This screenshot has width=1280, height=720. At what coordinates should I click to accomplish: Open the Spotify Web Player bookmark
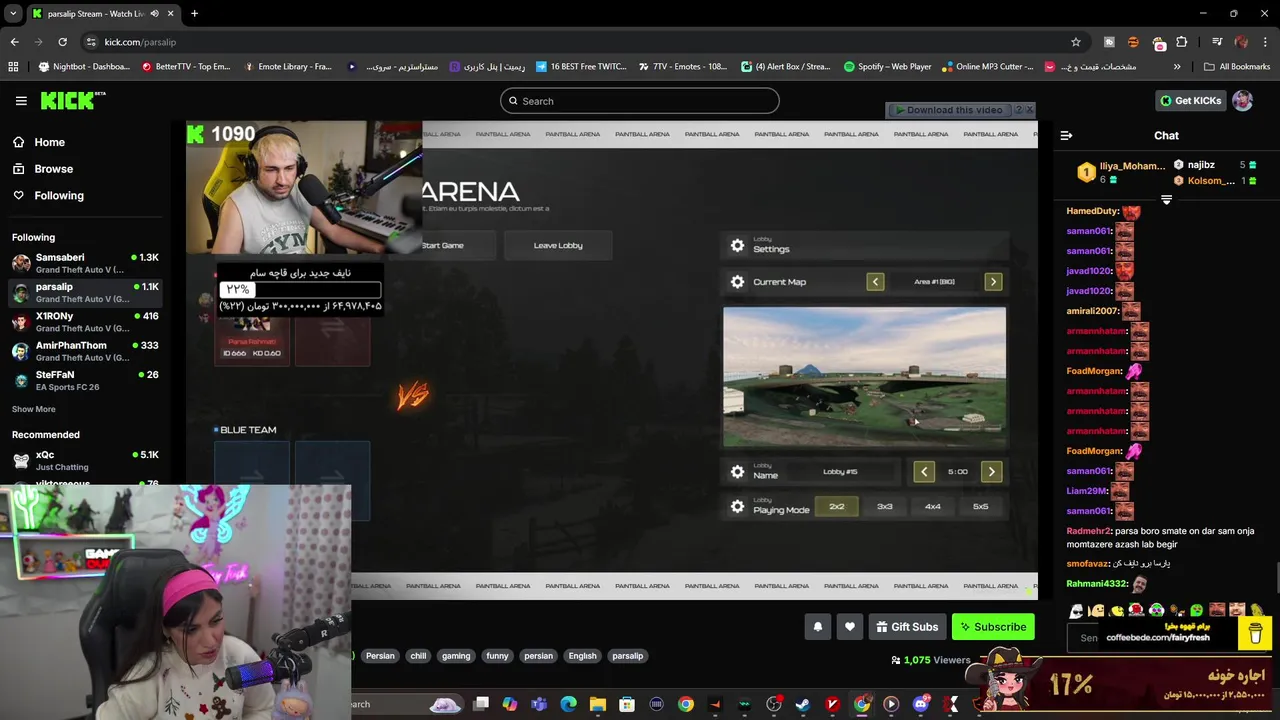tap(888, 67)
